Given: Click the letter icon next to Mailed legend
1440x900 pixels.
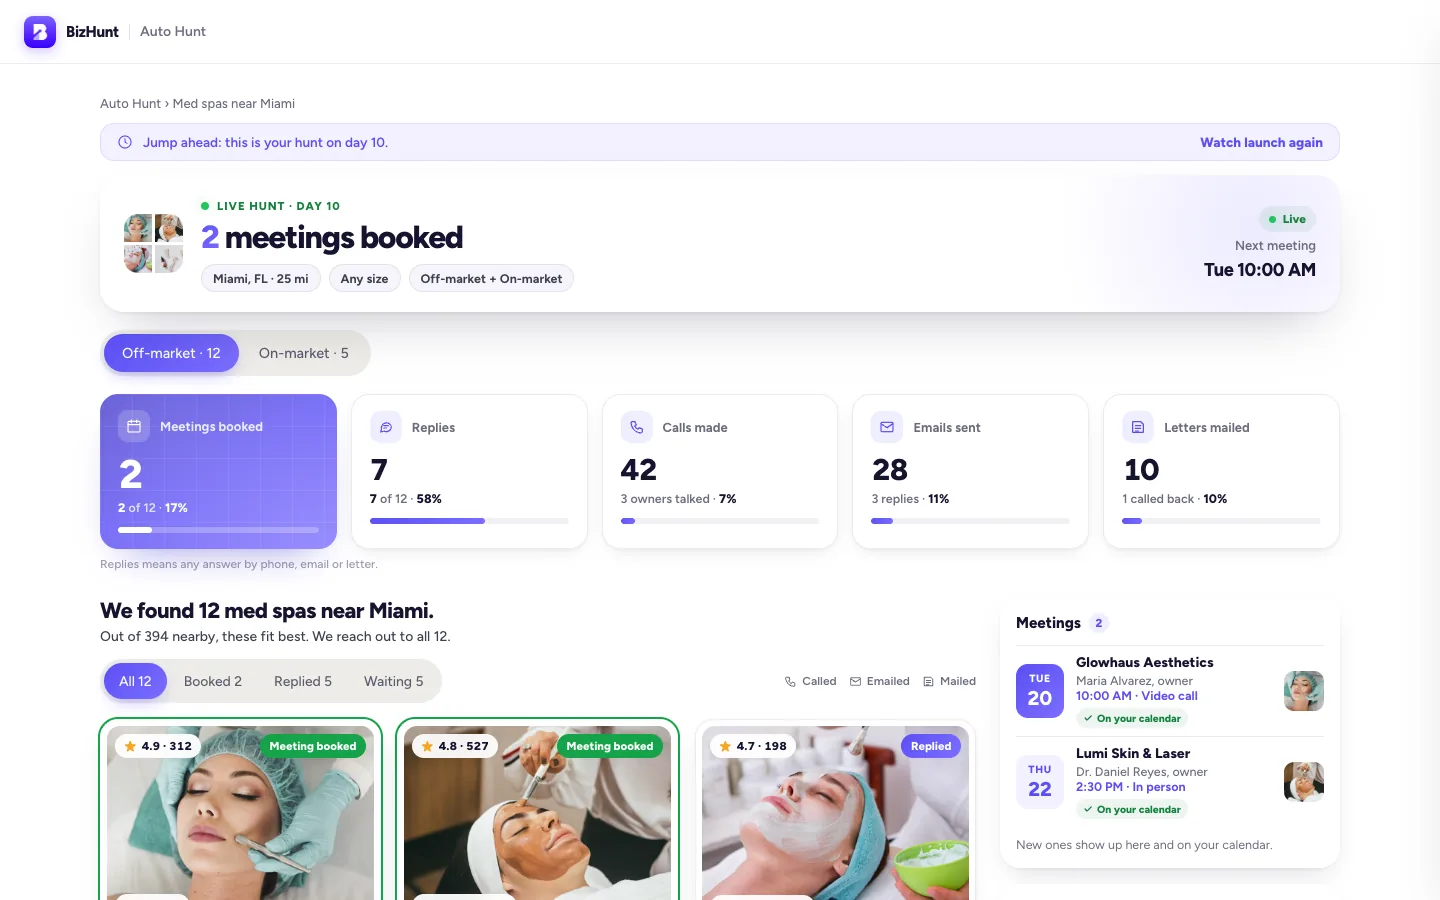Looking at the screenshot, I should (x=928, y=682).
